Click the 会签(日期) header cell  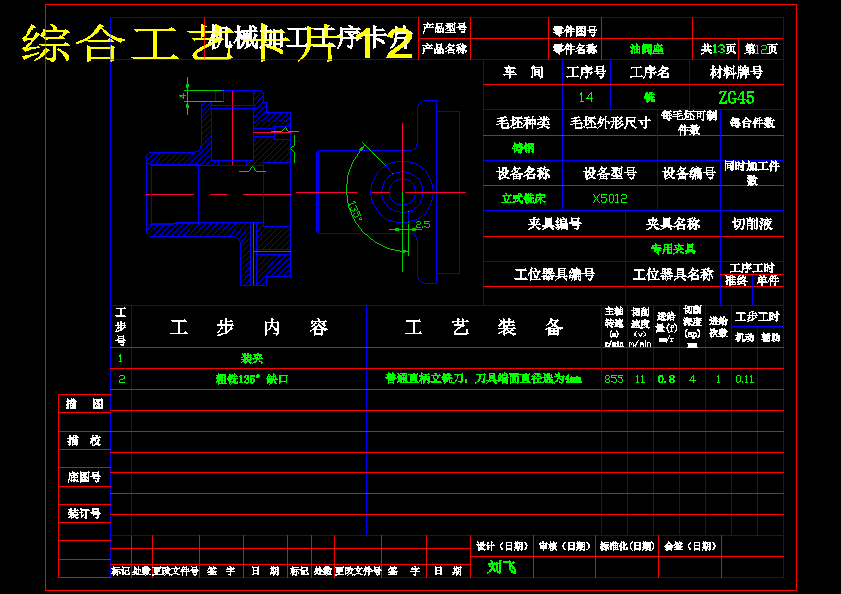[x=690, y=546]
